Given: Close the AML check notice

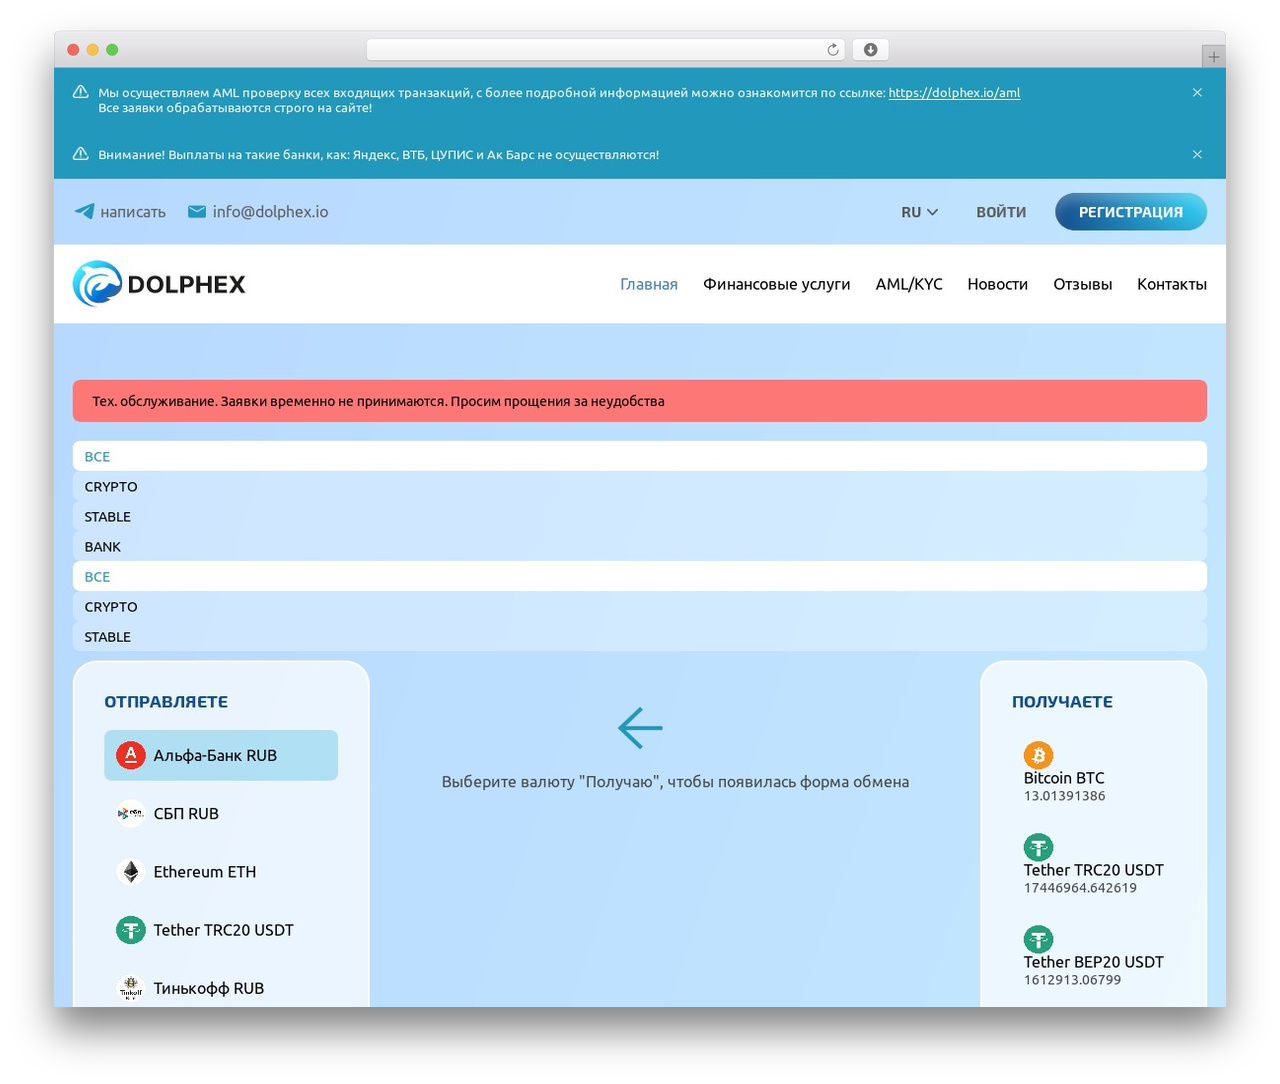Looking at the screenshot, I should 1197,92.
